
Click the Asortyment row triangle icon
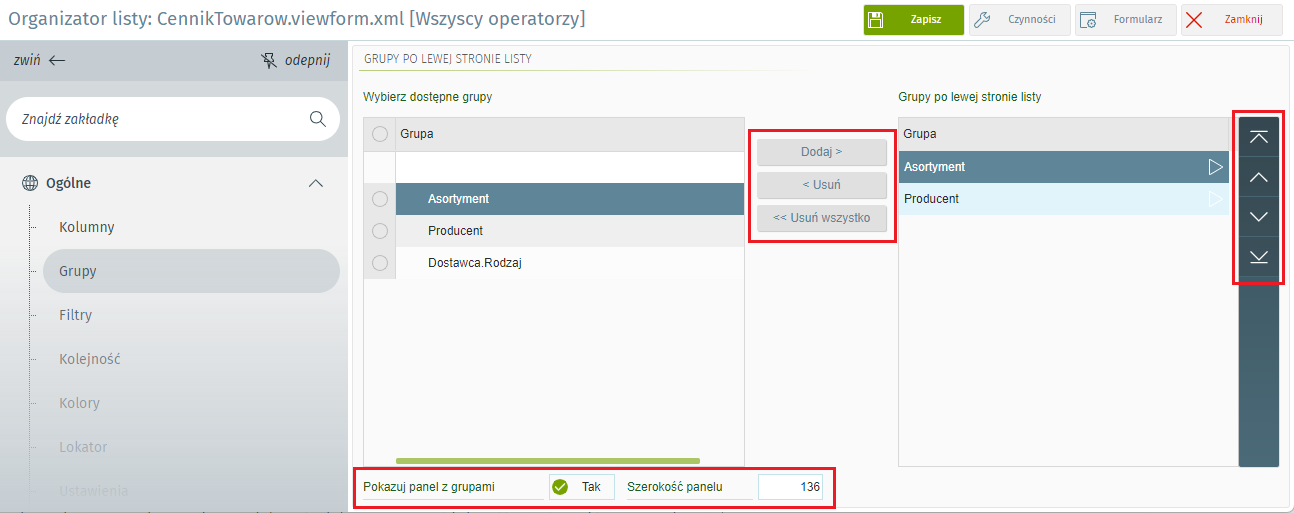tap(1215, 167)
